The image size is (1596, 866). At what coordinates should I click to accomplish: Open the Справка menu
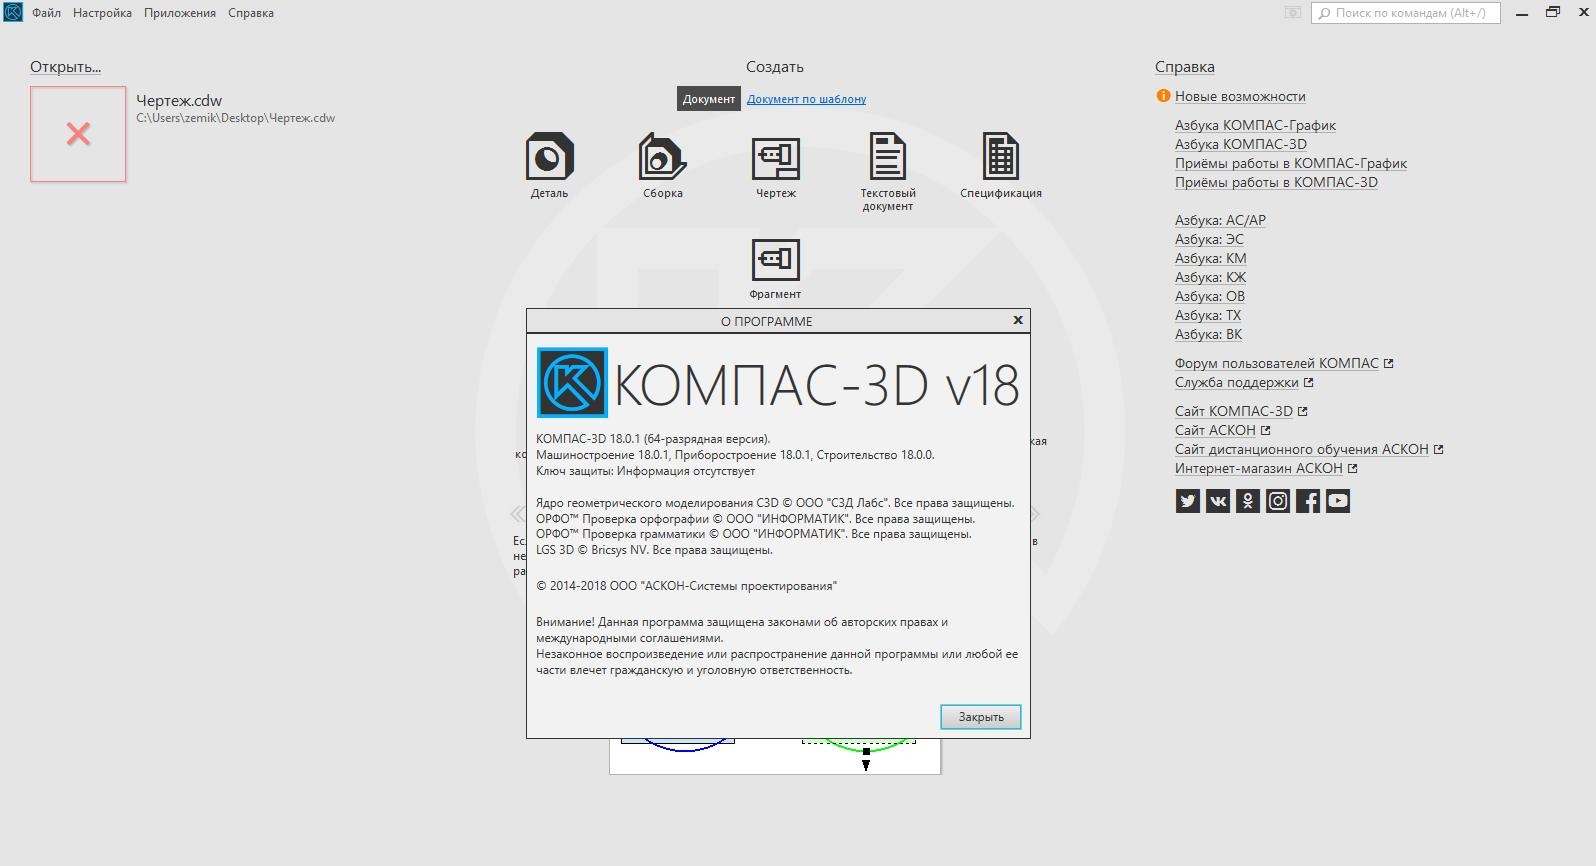[251, 13]
